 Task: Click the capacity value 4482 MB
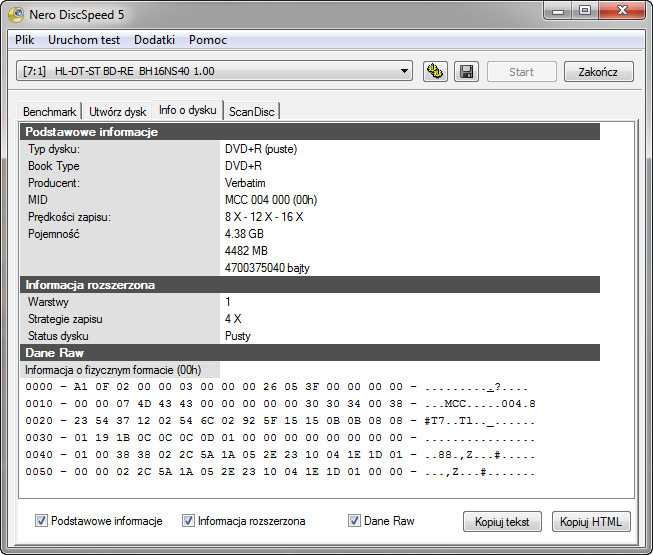coord(246,251)
